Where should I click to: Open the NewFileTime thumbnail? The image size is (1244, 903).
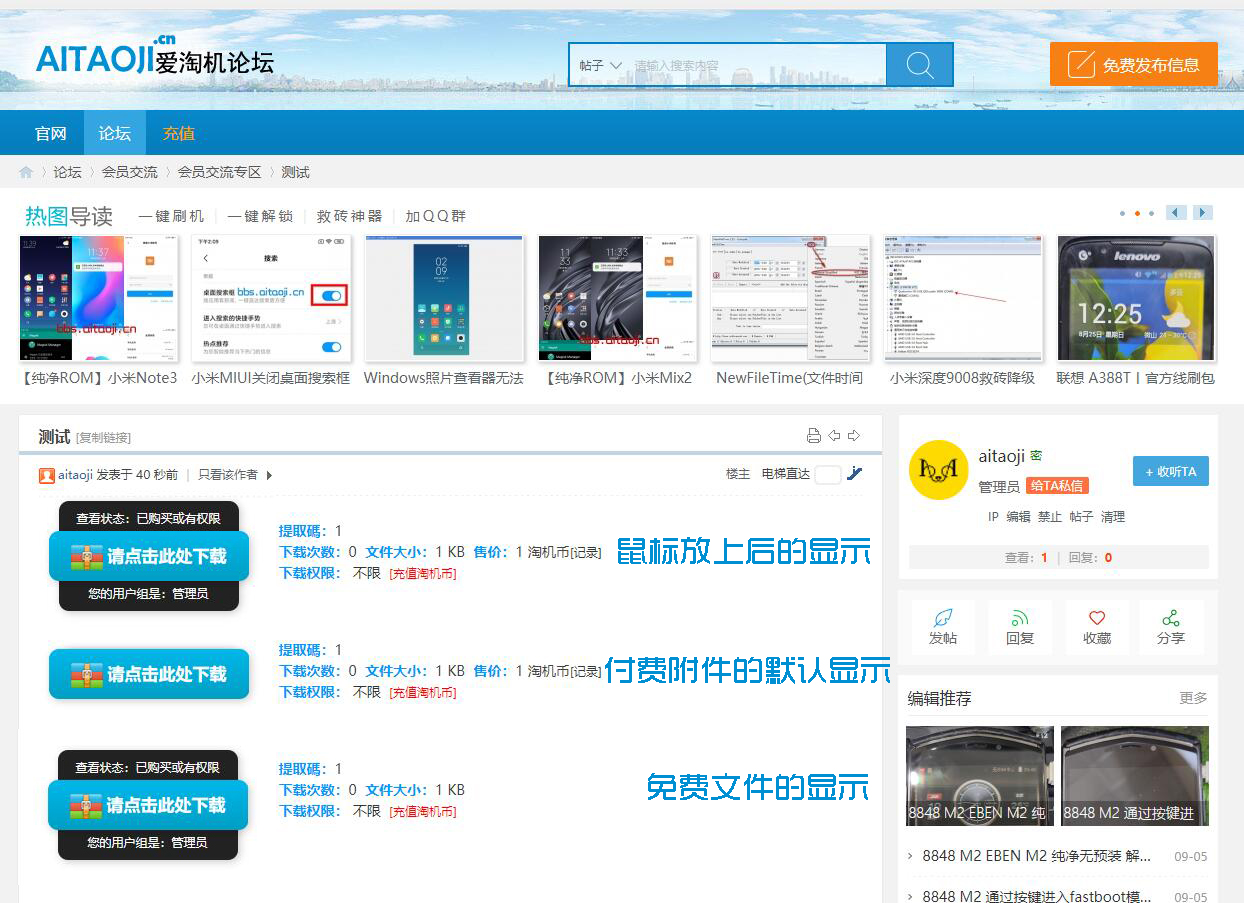point(790,298)
